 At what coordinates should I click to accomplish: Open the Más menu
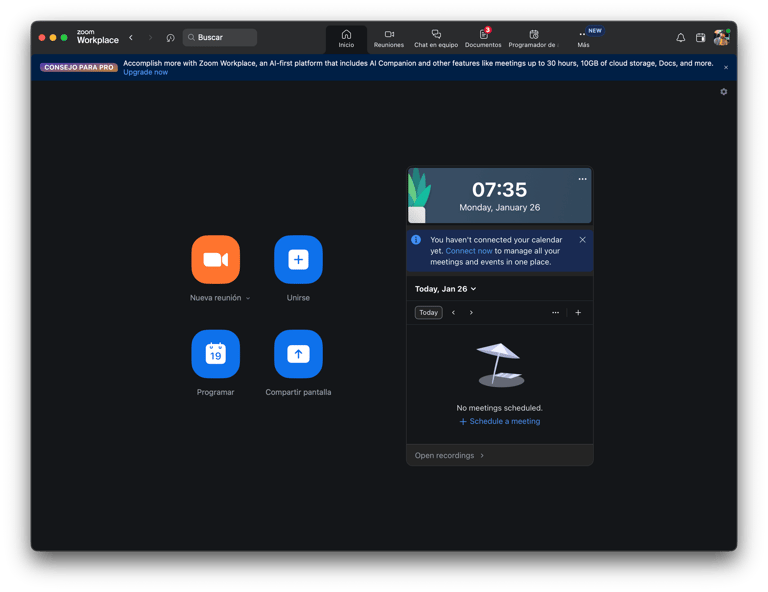coord(583,39)
